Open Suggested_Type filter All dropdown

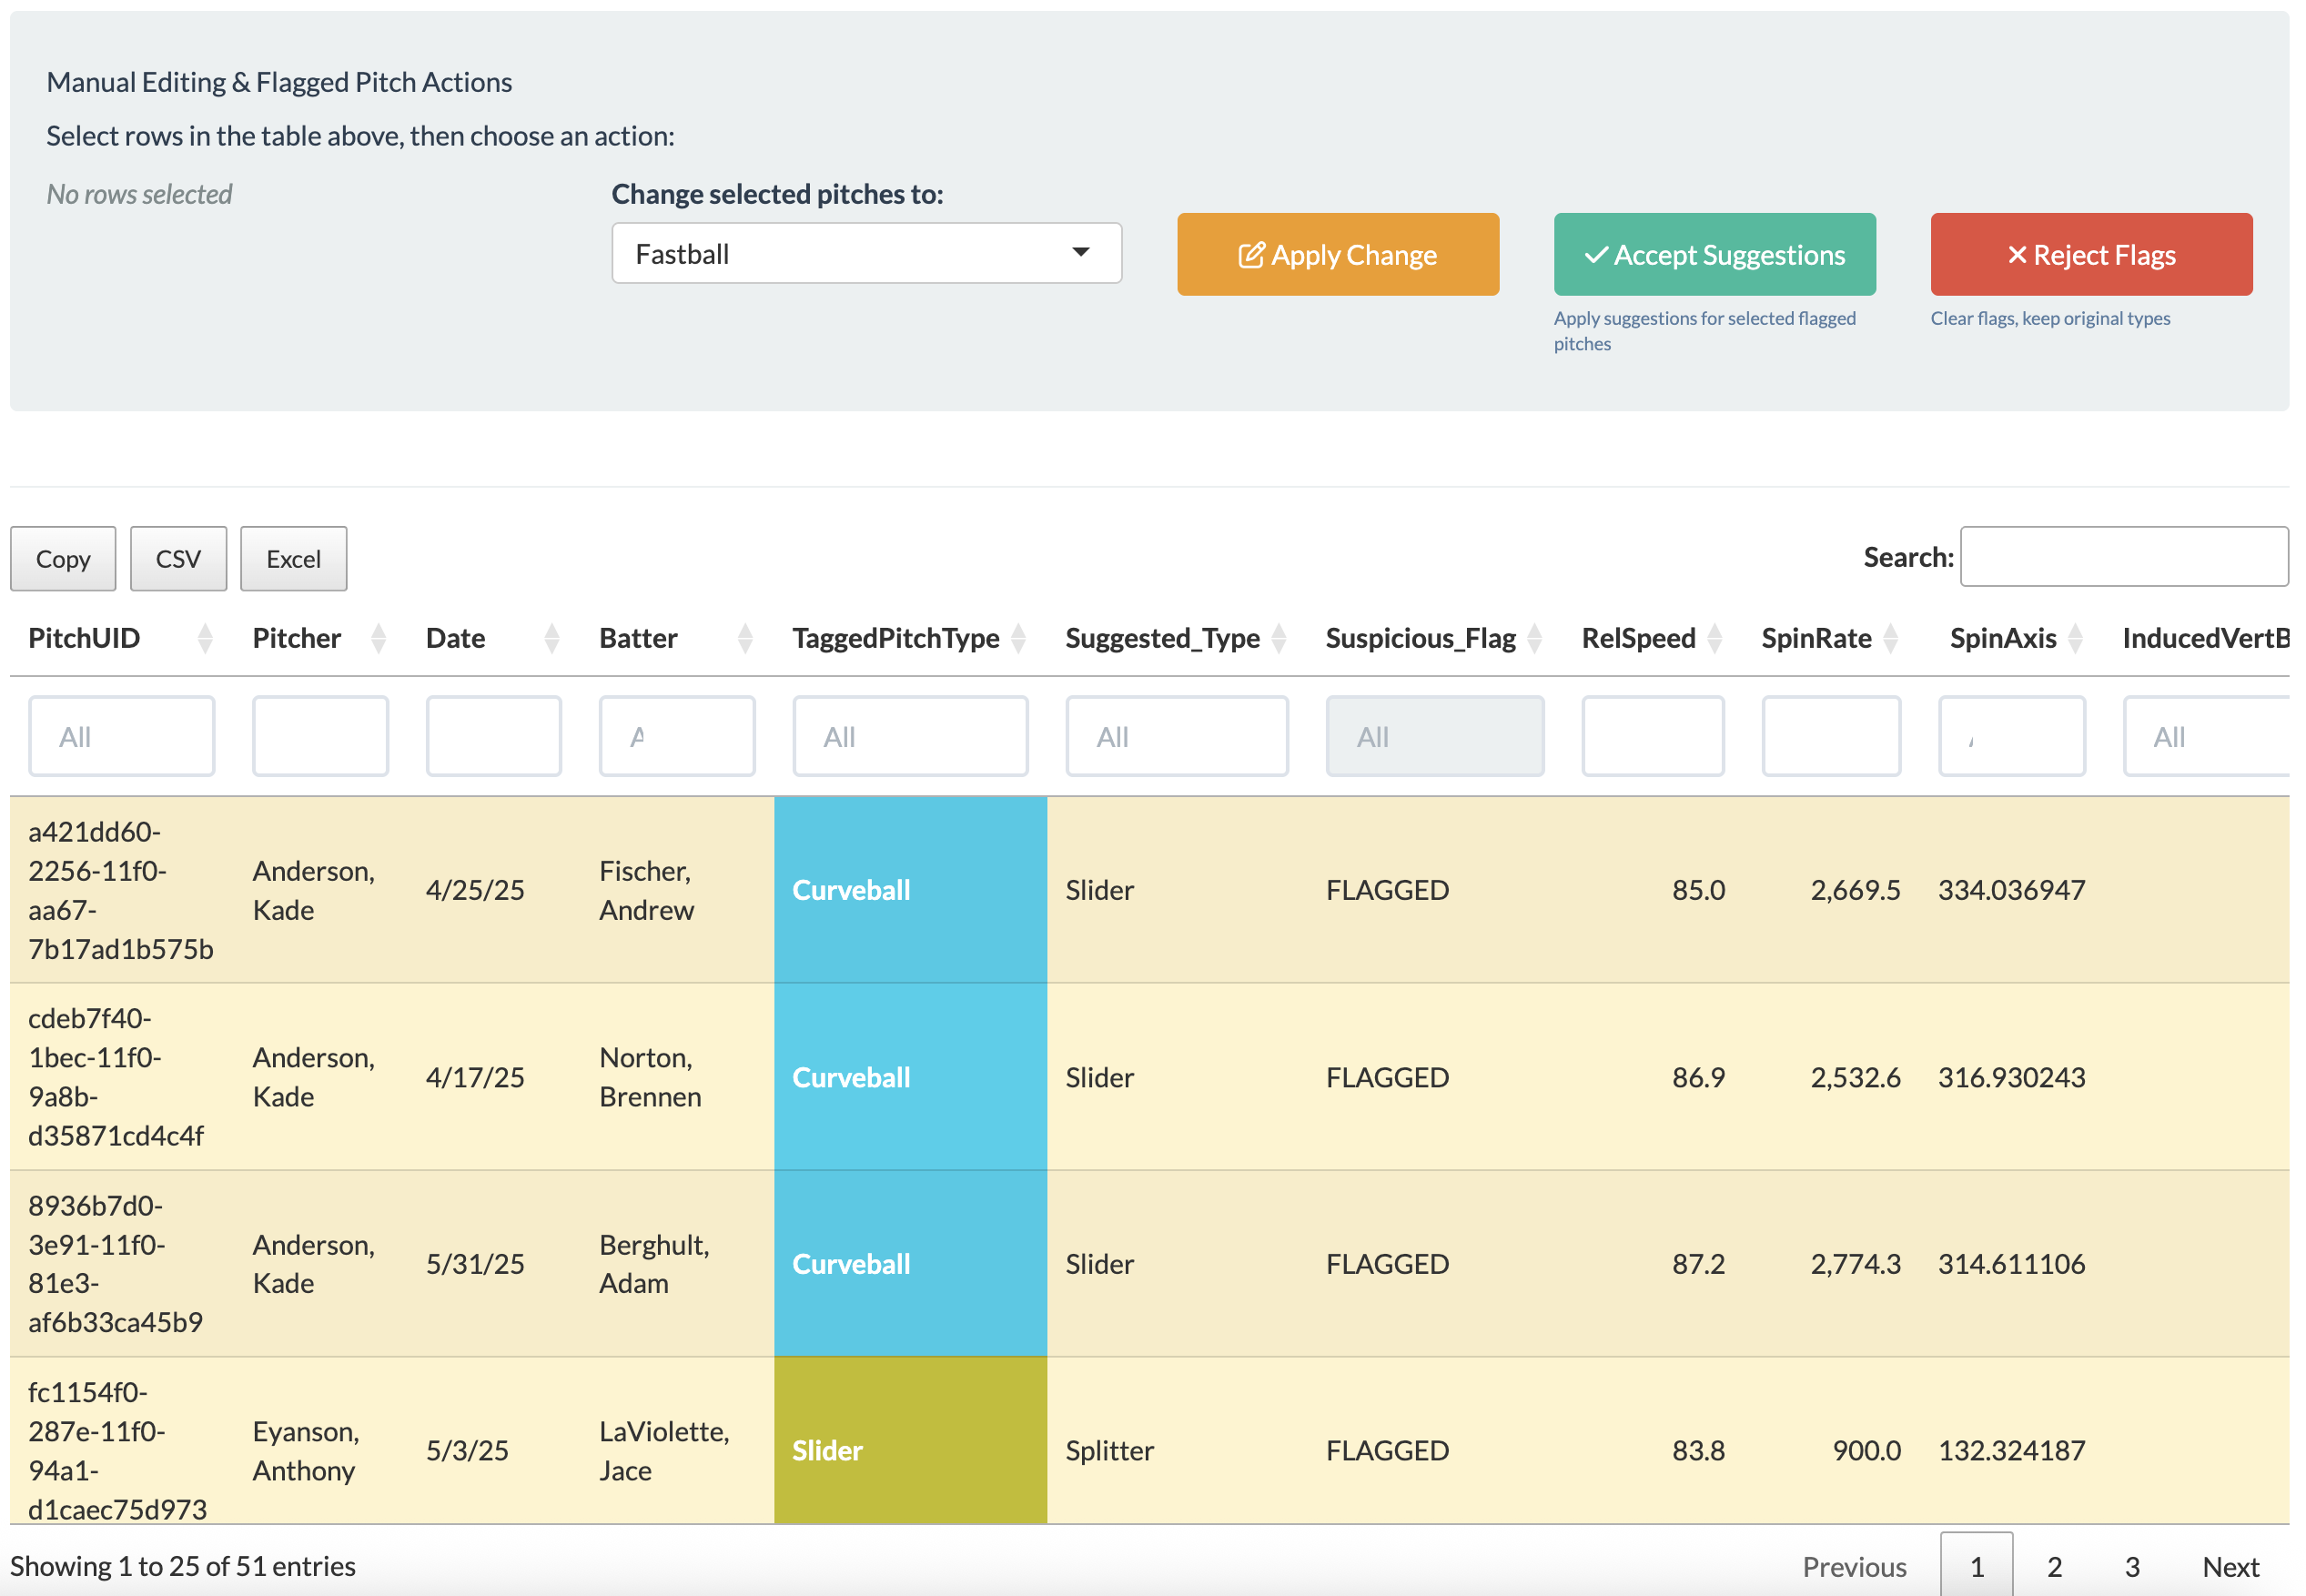point(1176,737)
